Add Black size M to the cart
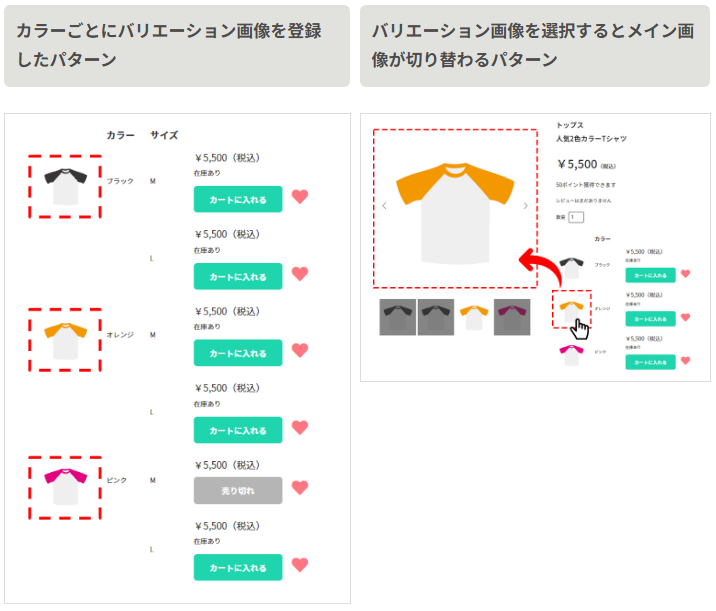716x611 pixels. point(238,199)
